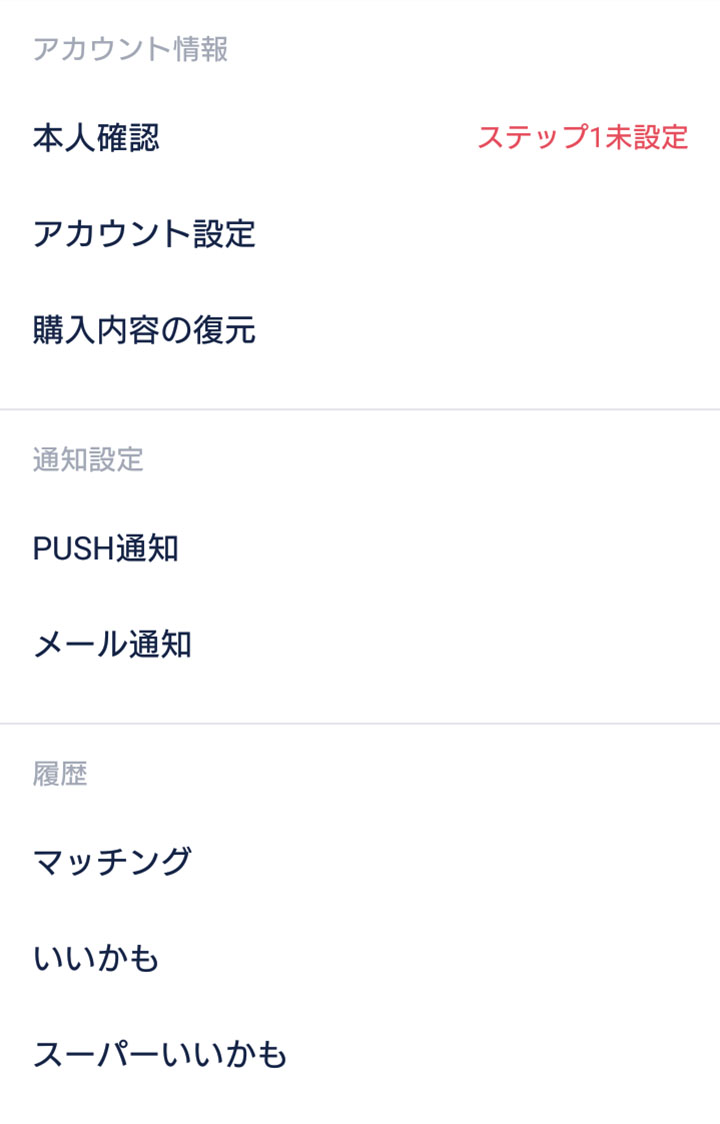This screenshot has height=1124, width=720.
Task: Choose the account settings entry under アカウント情報
Action: [x=360, y=234]
